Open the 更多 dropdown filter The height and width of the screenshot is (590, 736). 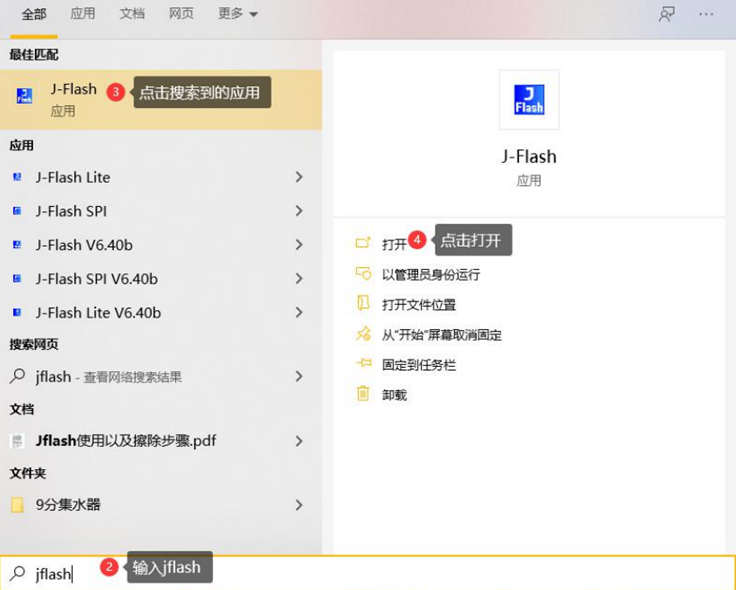tap(238, 14)
